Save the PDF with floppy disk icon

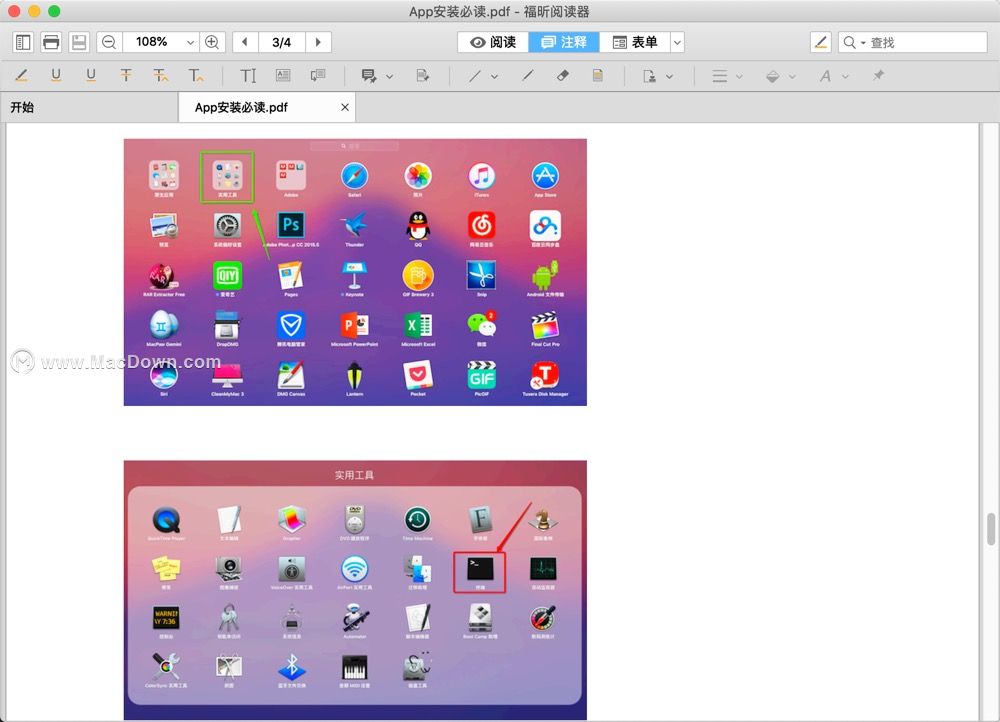coord(79,42)
